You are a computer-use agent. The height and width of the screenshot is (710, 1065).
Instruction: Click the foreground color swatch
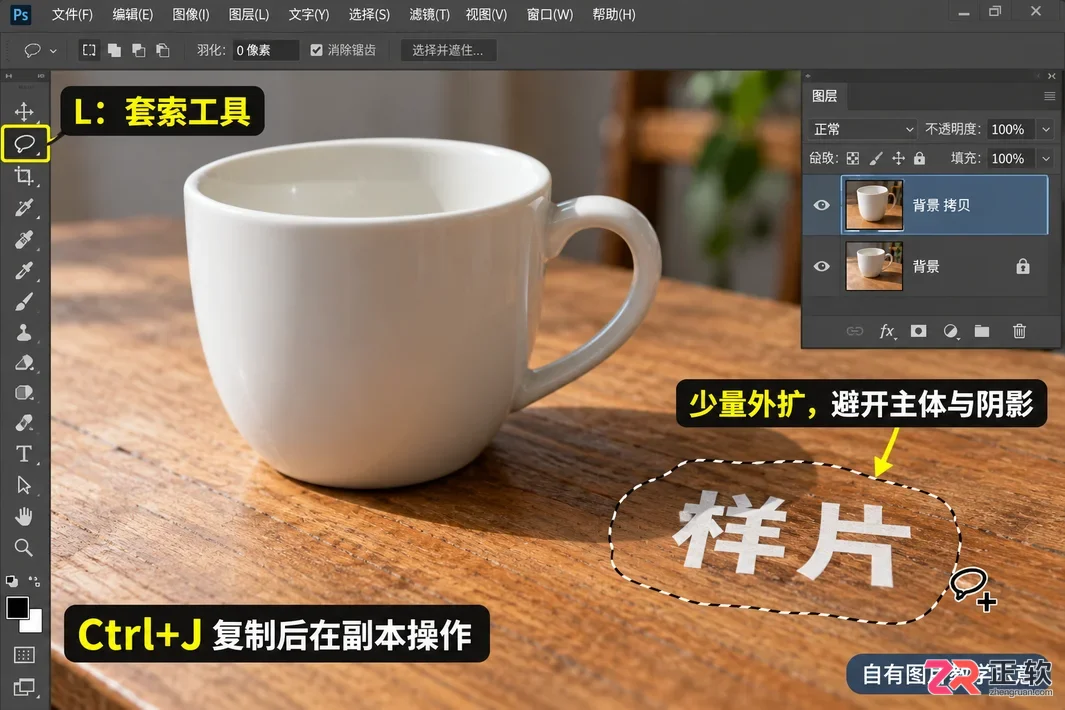(18, 607)
